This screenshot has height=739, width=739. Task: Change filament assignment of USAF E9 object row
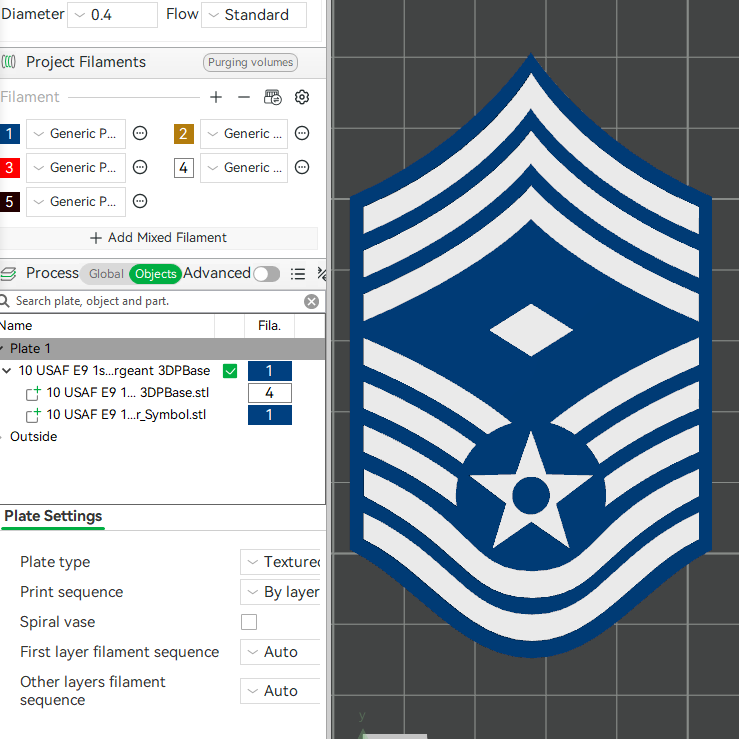[x=270, y=371]
